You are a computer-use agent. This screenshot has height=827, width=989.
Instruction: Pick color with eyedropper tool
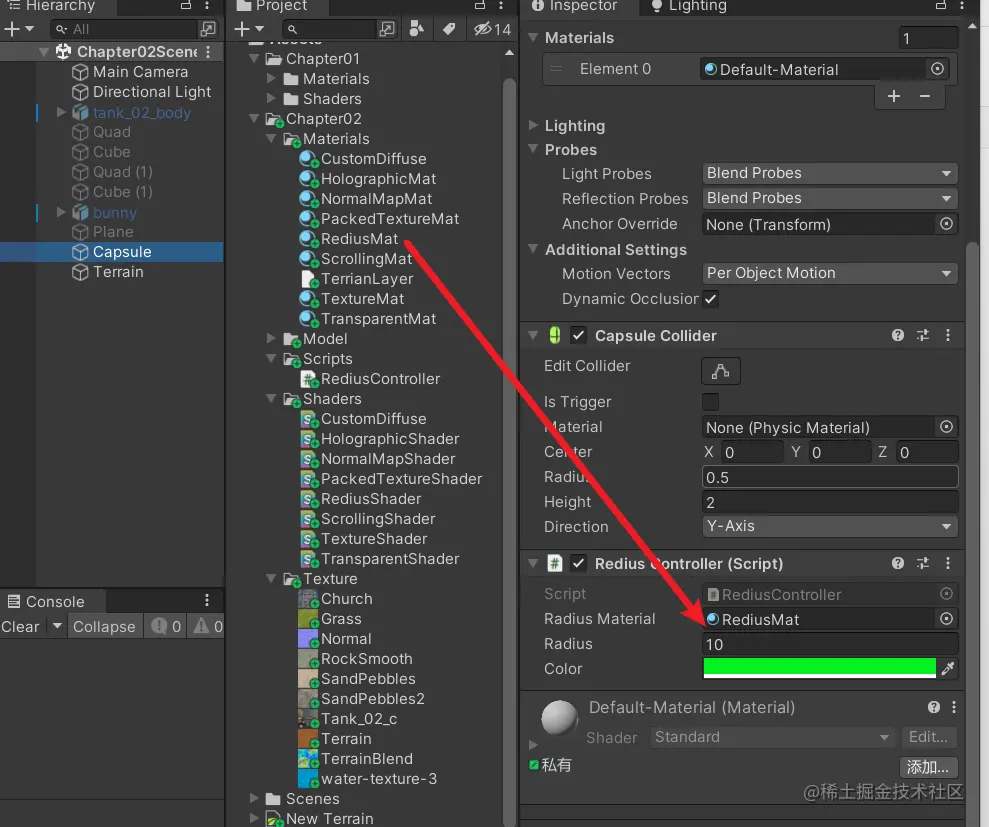coord(947,669)
